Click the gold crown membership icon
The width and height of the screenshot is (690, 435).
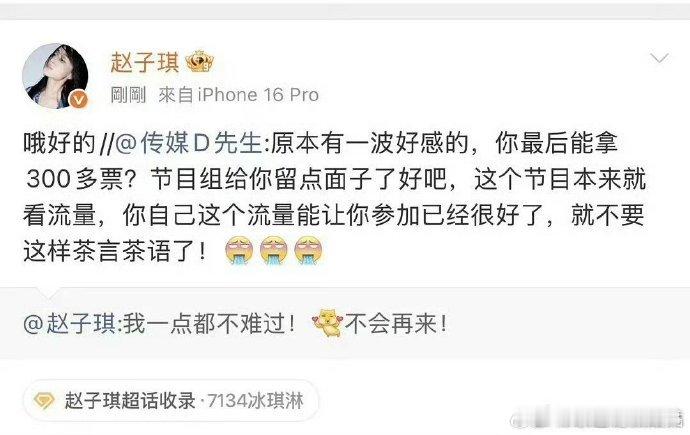(x=199, y=62)
